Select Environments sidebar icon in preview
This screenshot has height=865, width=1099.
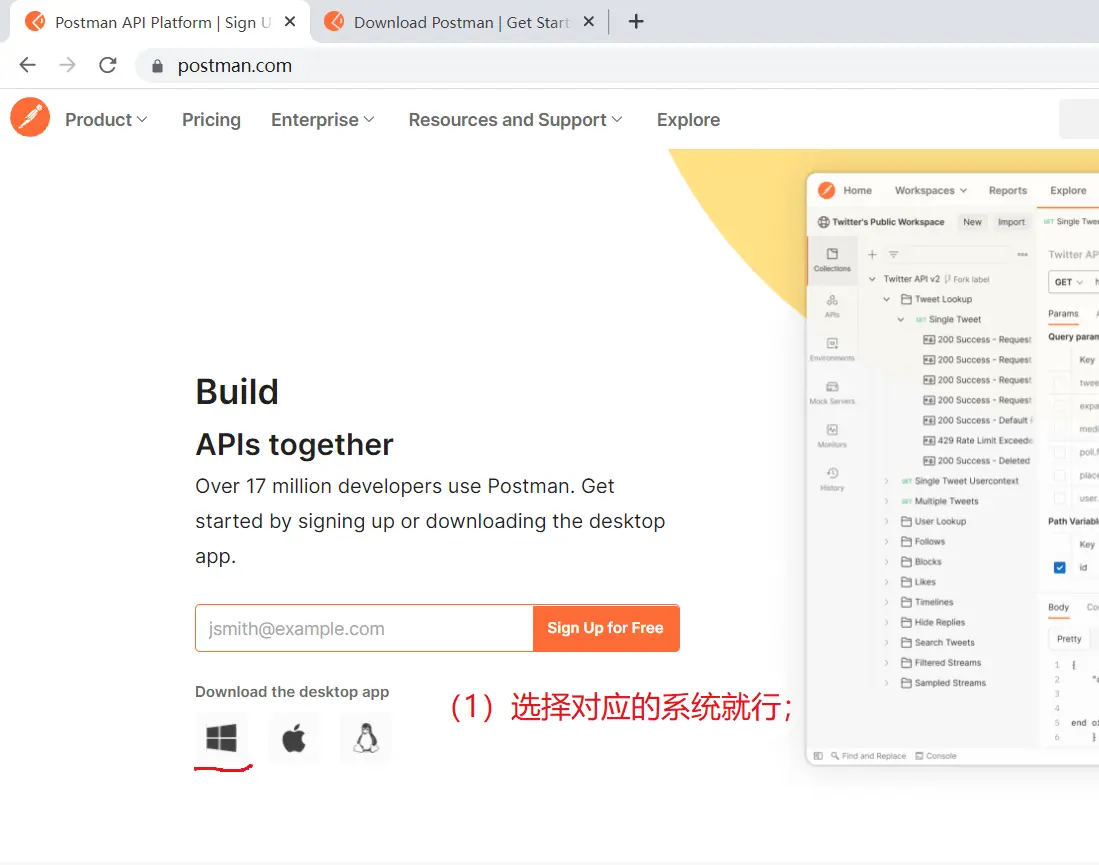pos(832,348)
